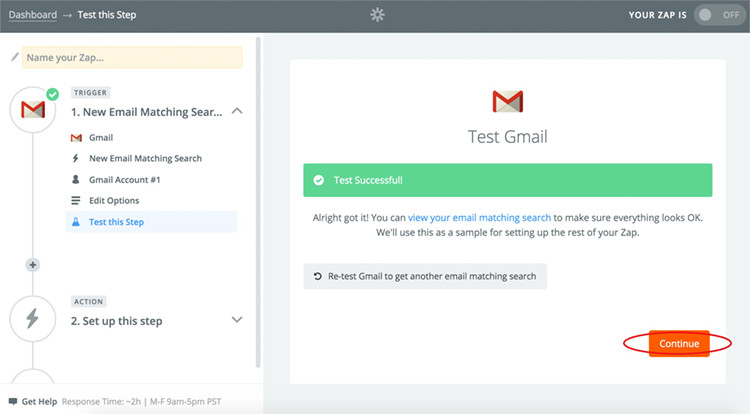Click the Get Help chat icon
The height and width of the screenshot is (414, 750).
(13, 401)
